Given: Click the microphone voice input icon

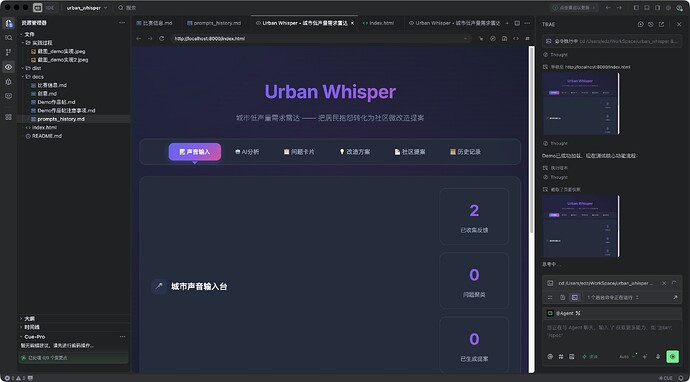Looking at the screenshot, I should click(658, 356).
